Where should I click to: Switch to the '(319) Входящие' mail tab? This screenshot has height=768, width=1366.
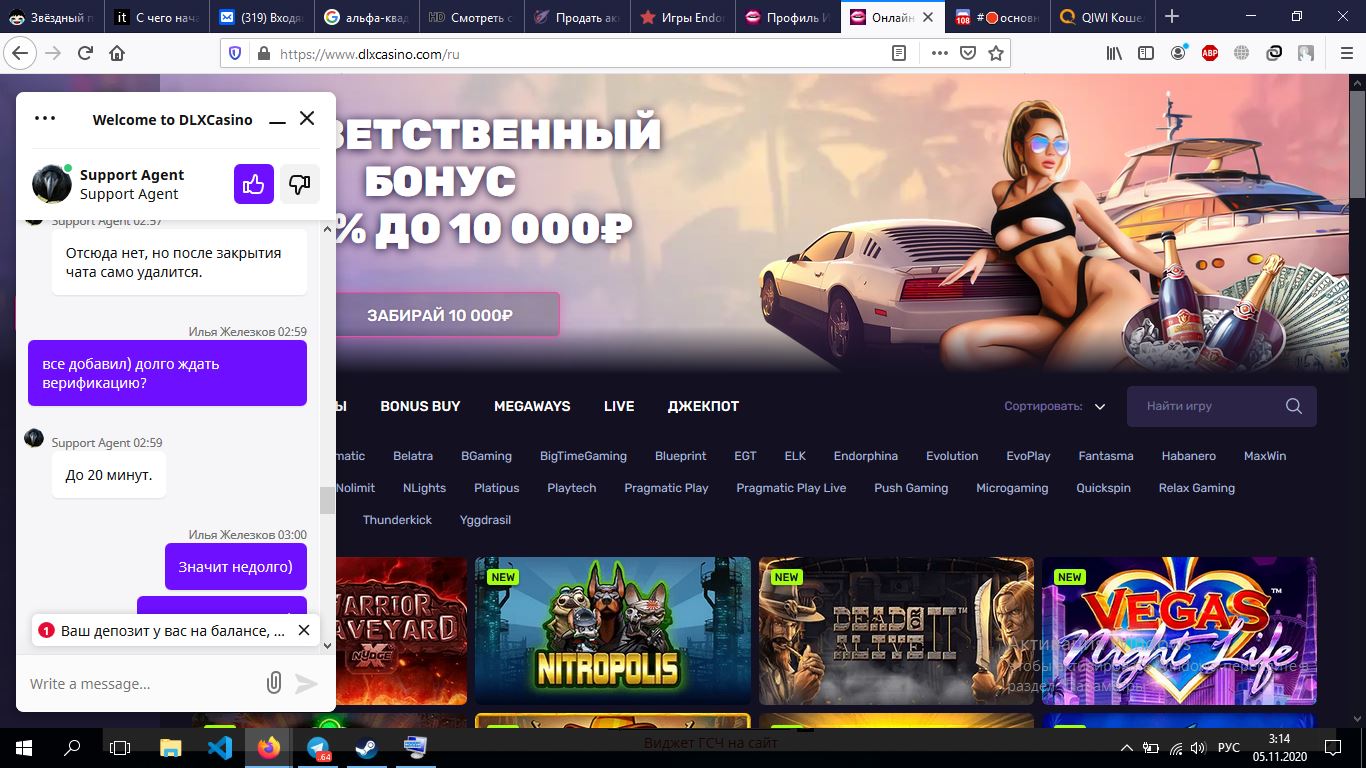pos(262,17)
